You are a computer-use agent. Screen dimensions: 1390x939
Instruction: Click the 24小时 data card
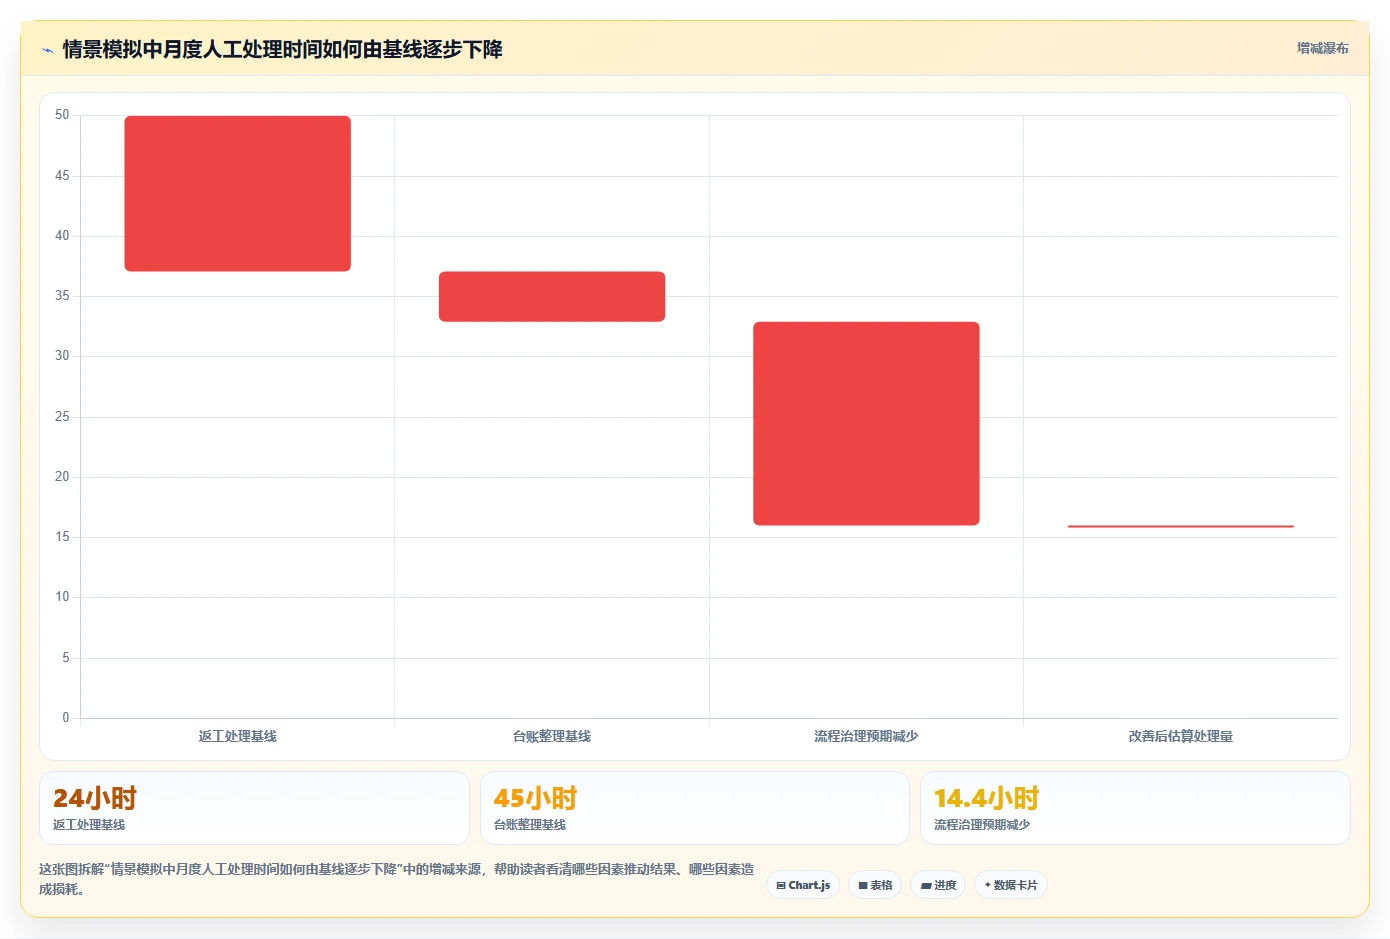pos(254,808)
